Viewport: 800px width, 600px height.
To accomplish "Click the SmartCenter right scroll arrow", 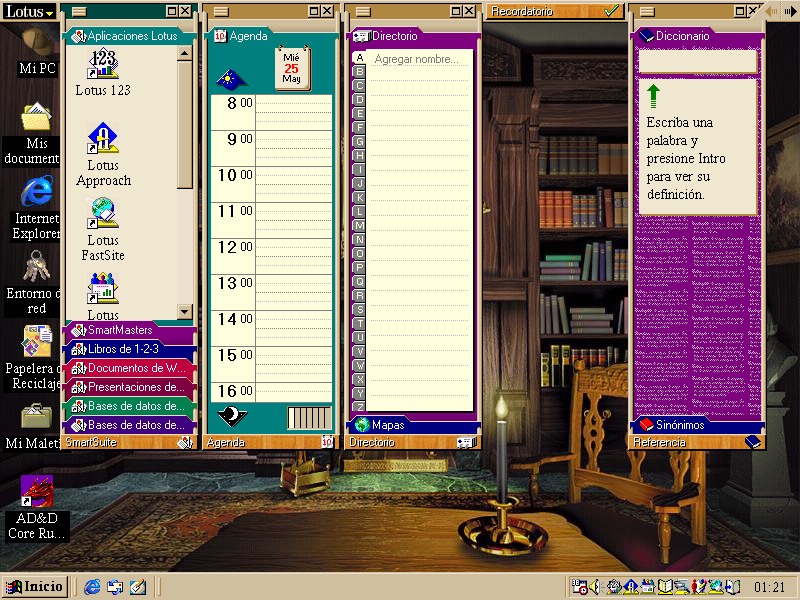I will 792,11.
